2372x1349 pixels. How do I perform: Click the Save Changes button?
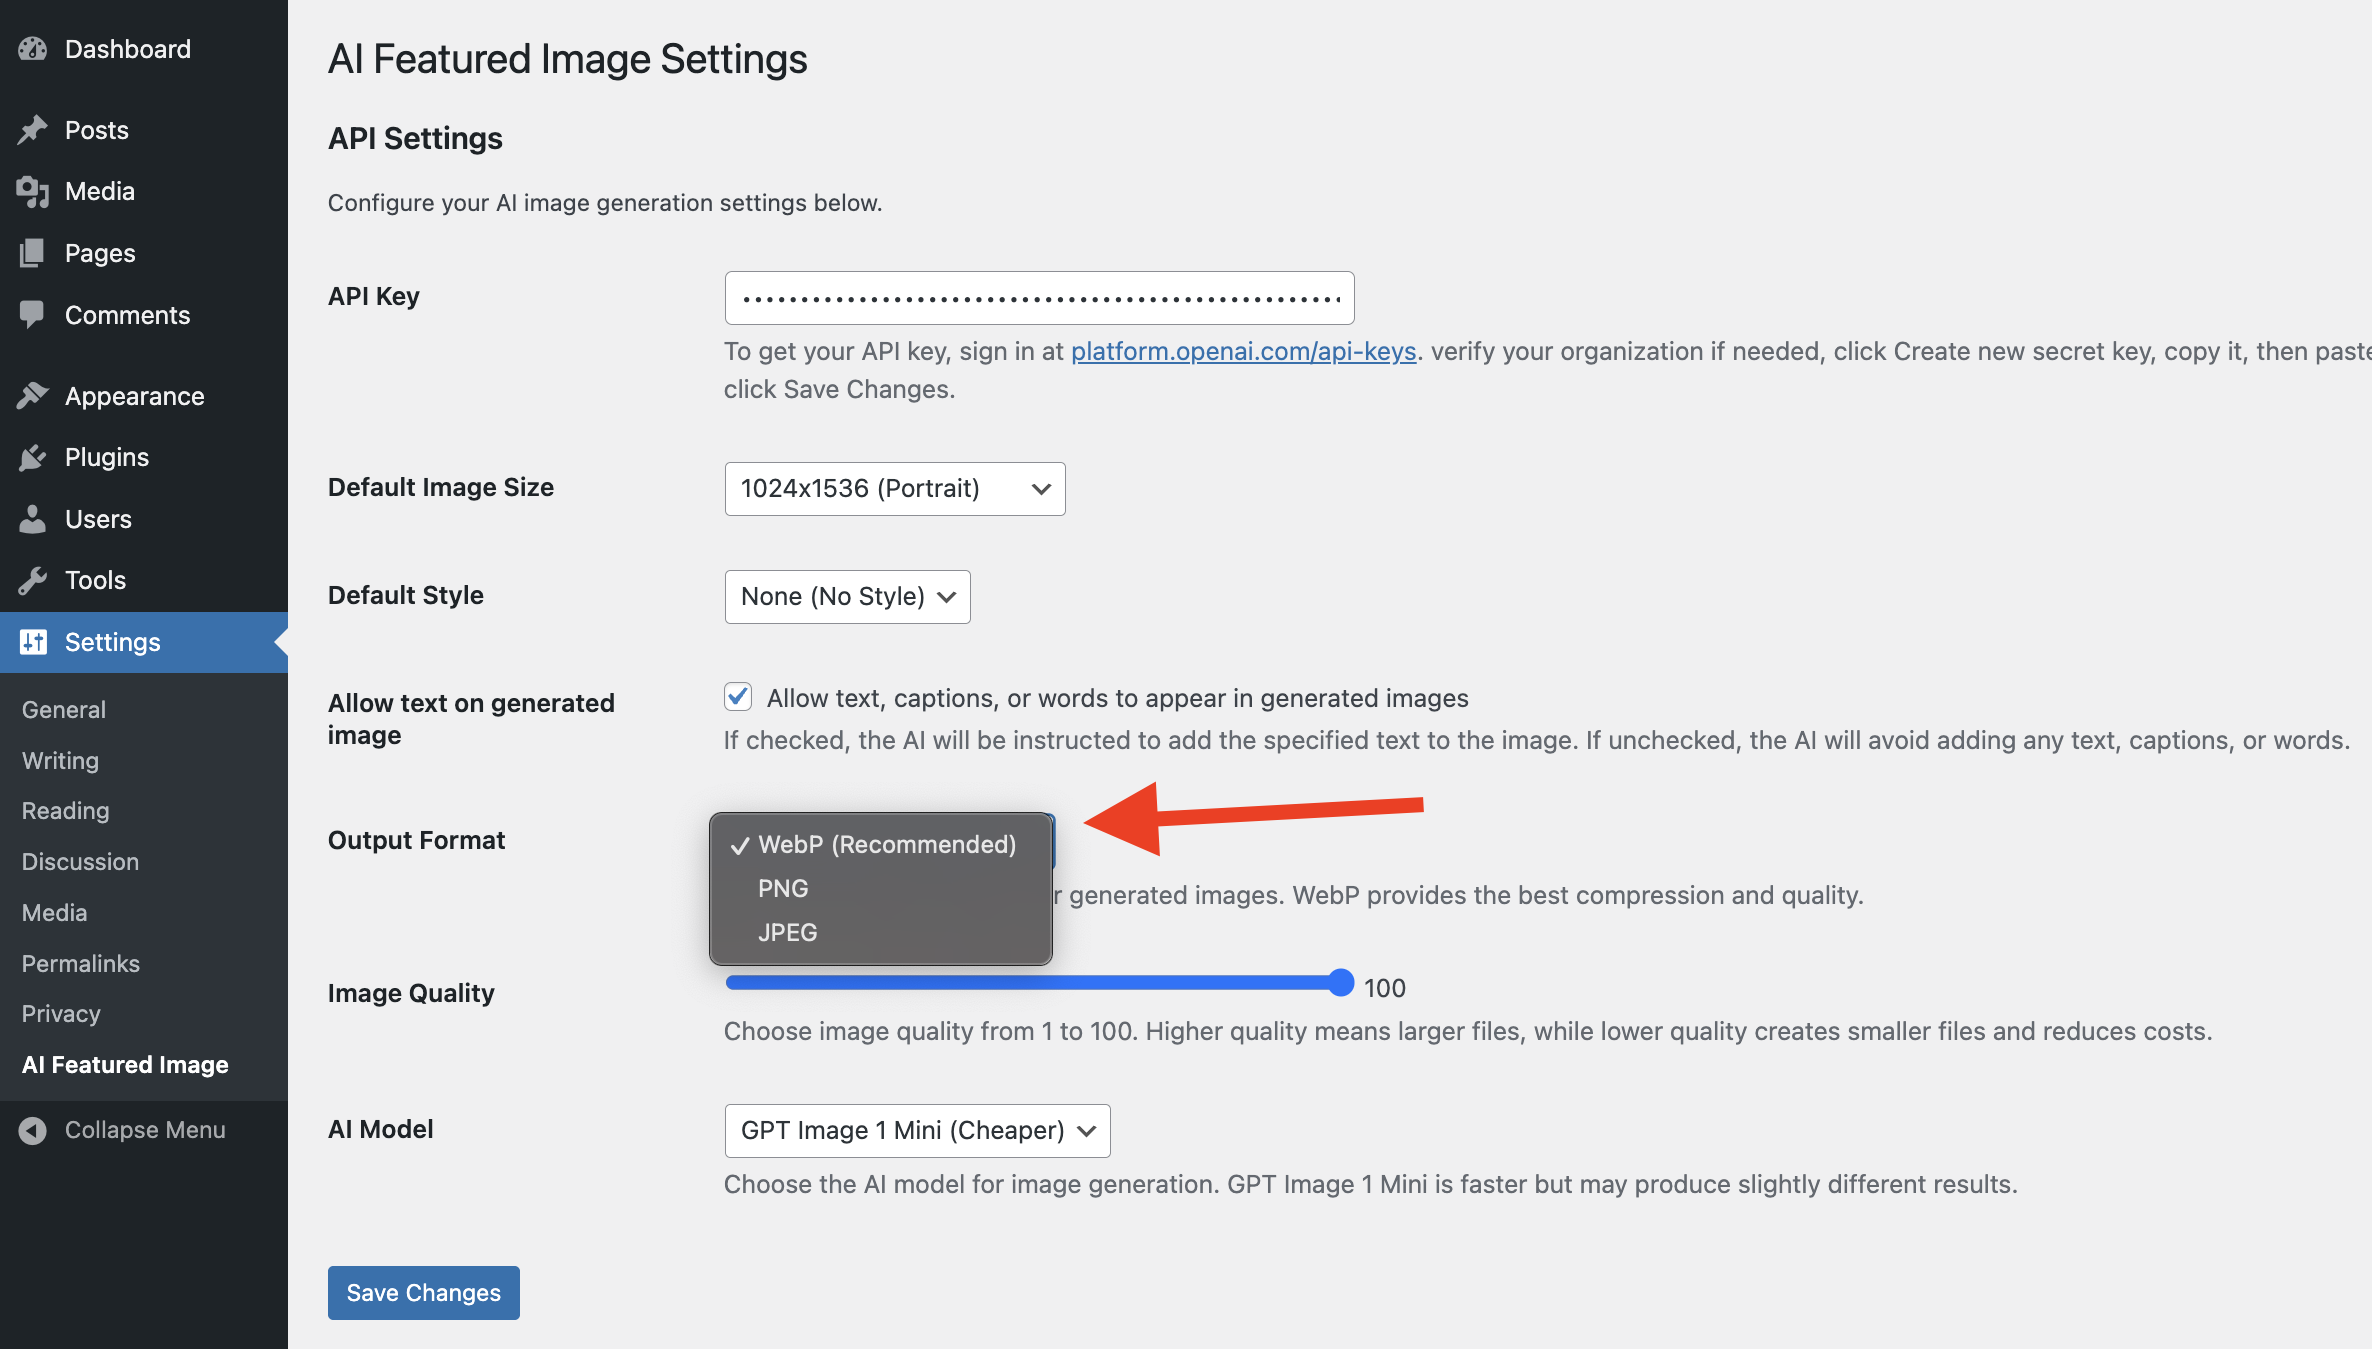423,1292
